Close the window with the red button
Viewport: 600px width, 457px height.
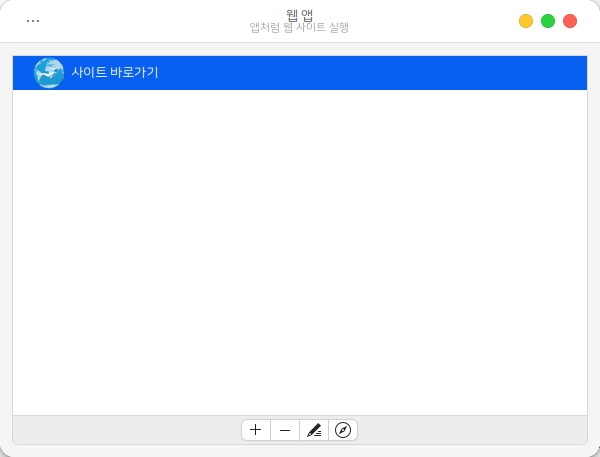pos(570,21)
